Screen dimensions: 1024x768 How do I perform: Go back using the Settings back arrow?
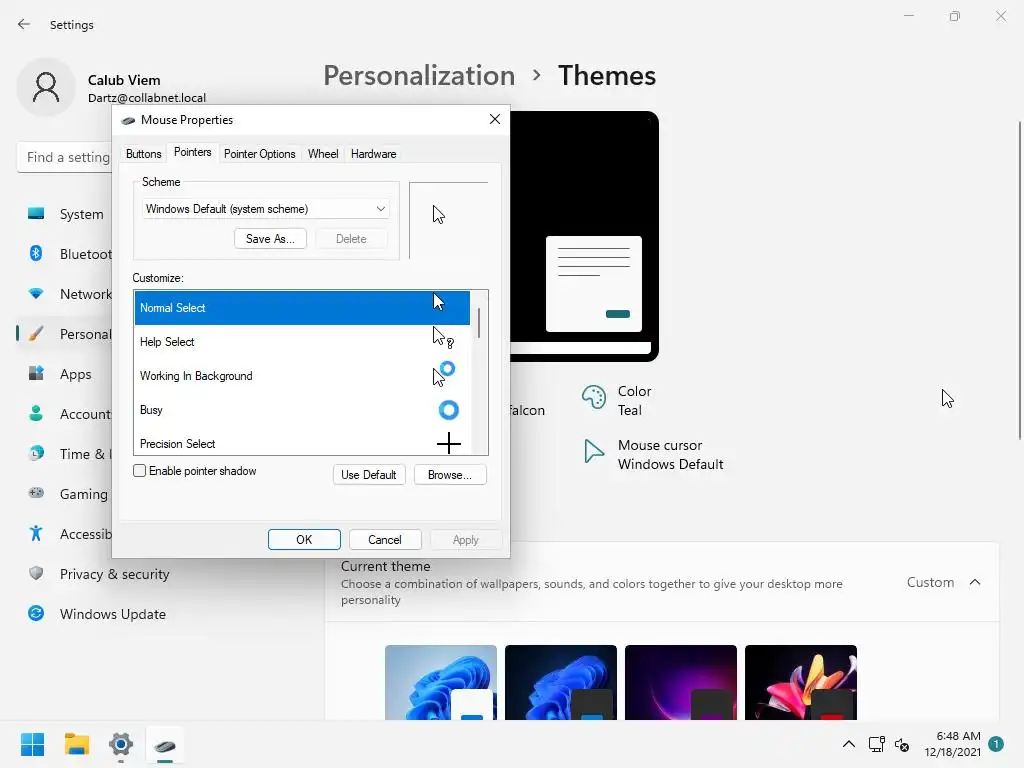(x=24, y=24)
